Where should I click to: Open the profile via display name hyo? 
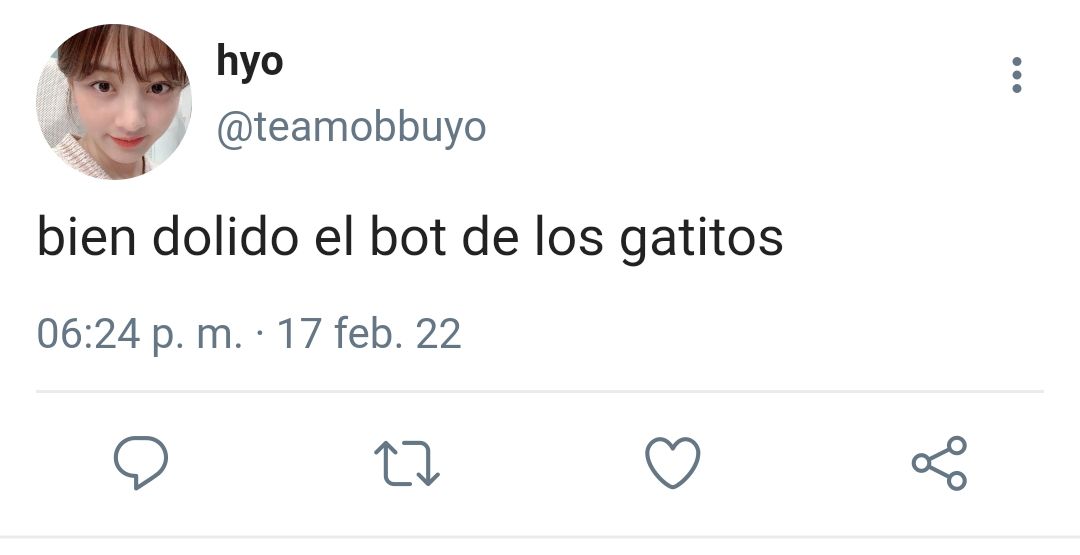[x=249, y=61]
